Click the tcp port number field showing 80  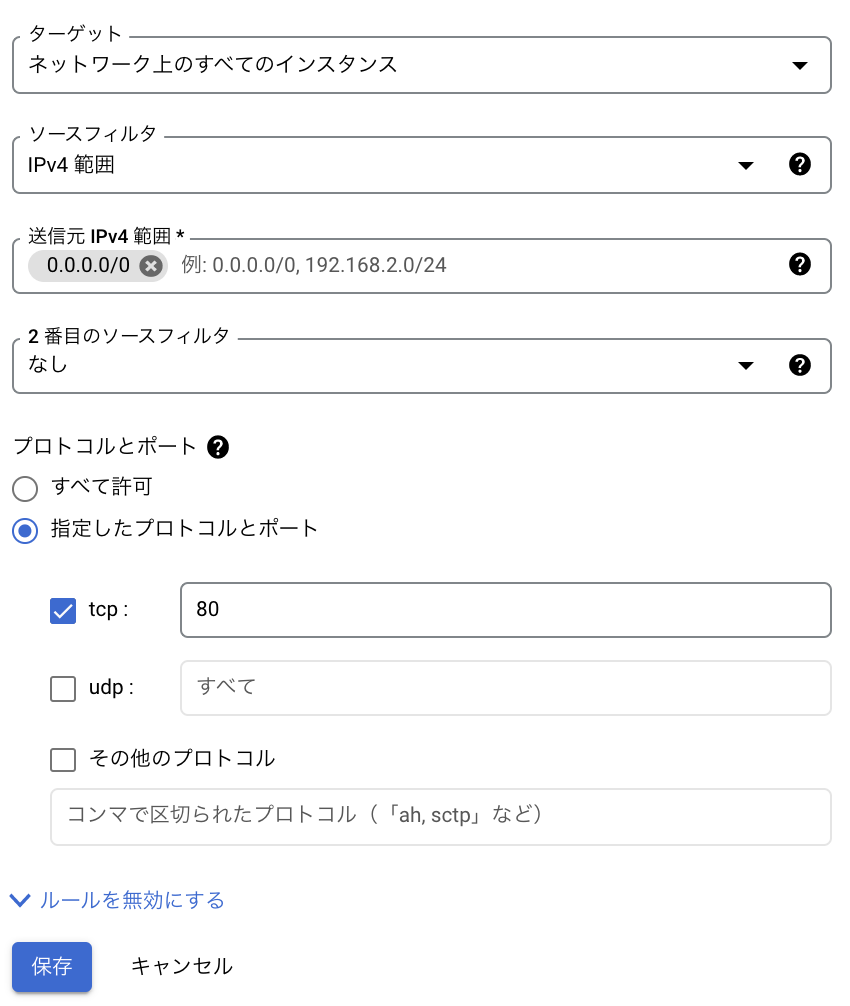coord(505,610)
